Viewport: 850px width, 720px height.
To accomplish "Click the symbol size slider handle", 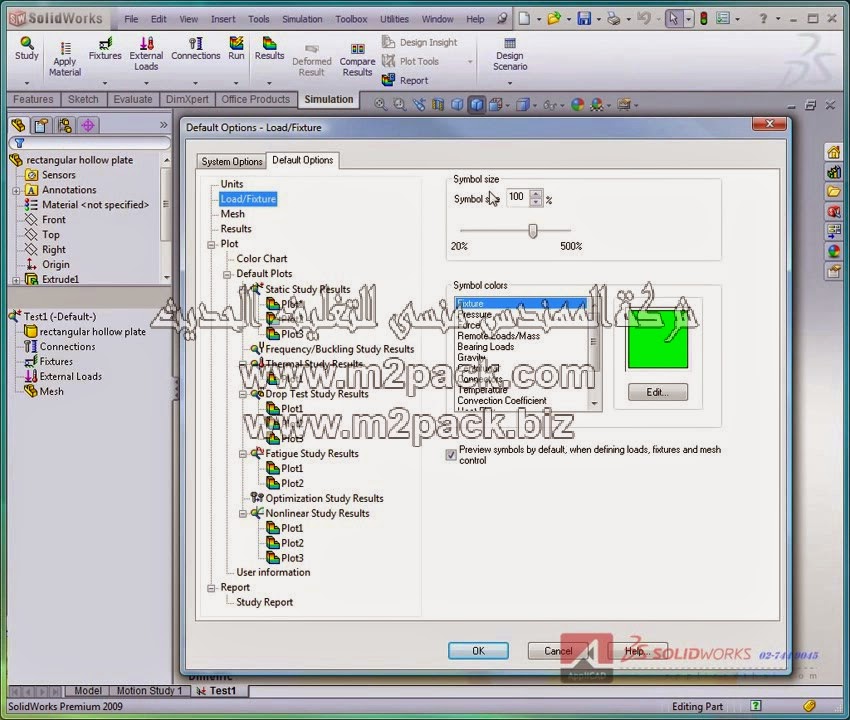I will coord(533,232).
